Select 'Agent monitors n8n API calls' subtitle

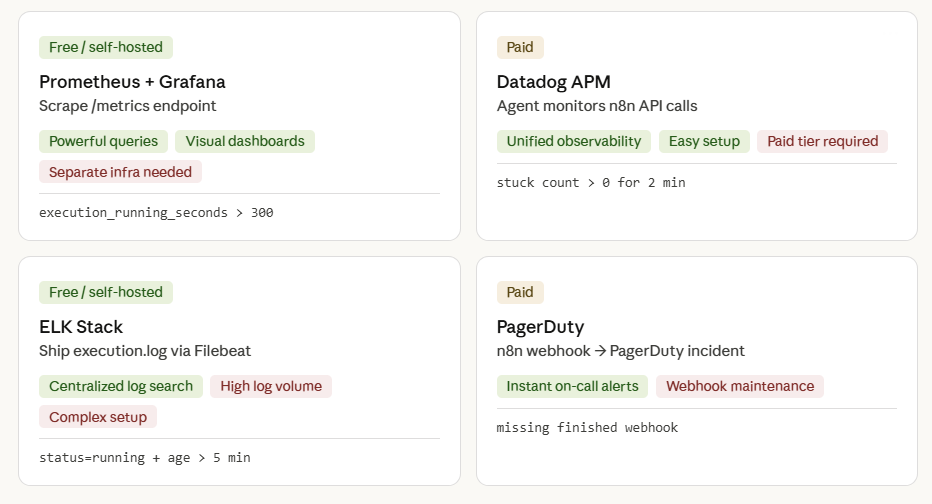click(597, 106)
